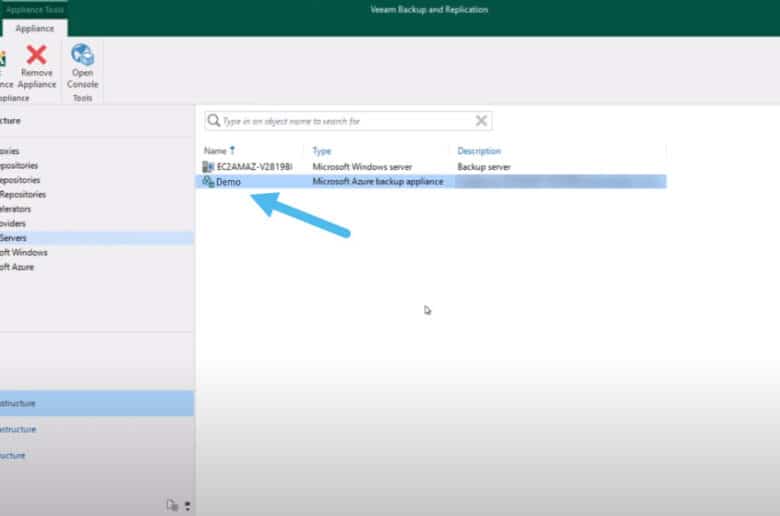Screen dimensions: 780x516
Task: Click the Microsoft Windows server type cell
Action: point(362,167)
